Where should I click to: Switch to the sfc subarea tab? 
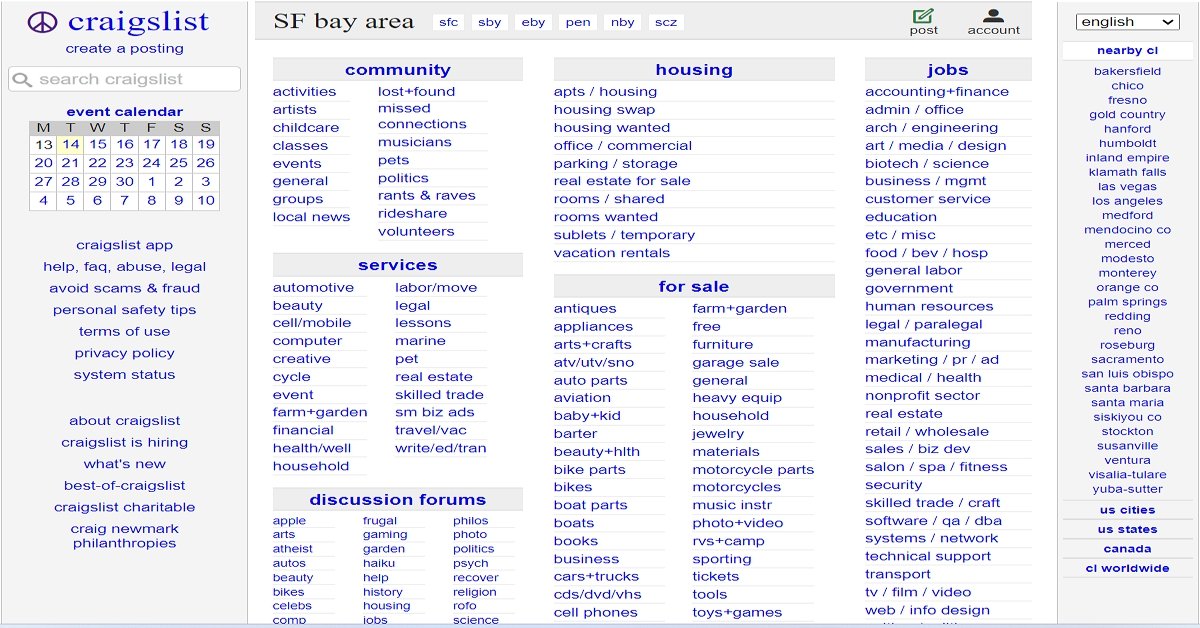click(449, 22)
